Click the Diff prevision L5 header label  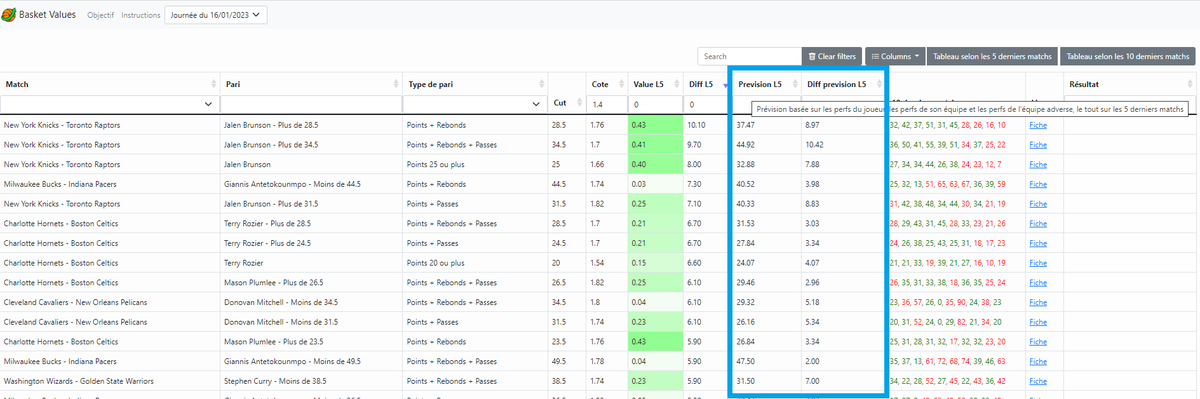(836, 84)
